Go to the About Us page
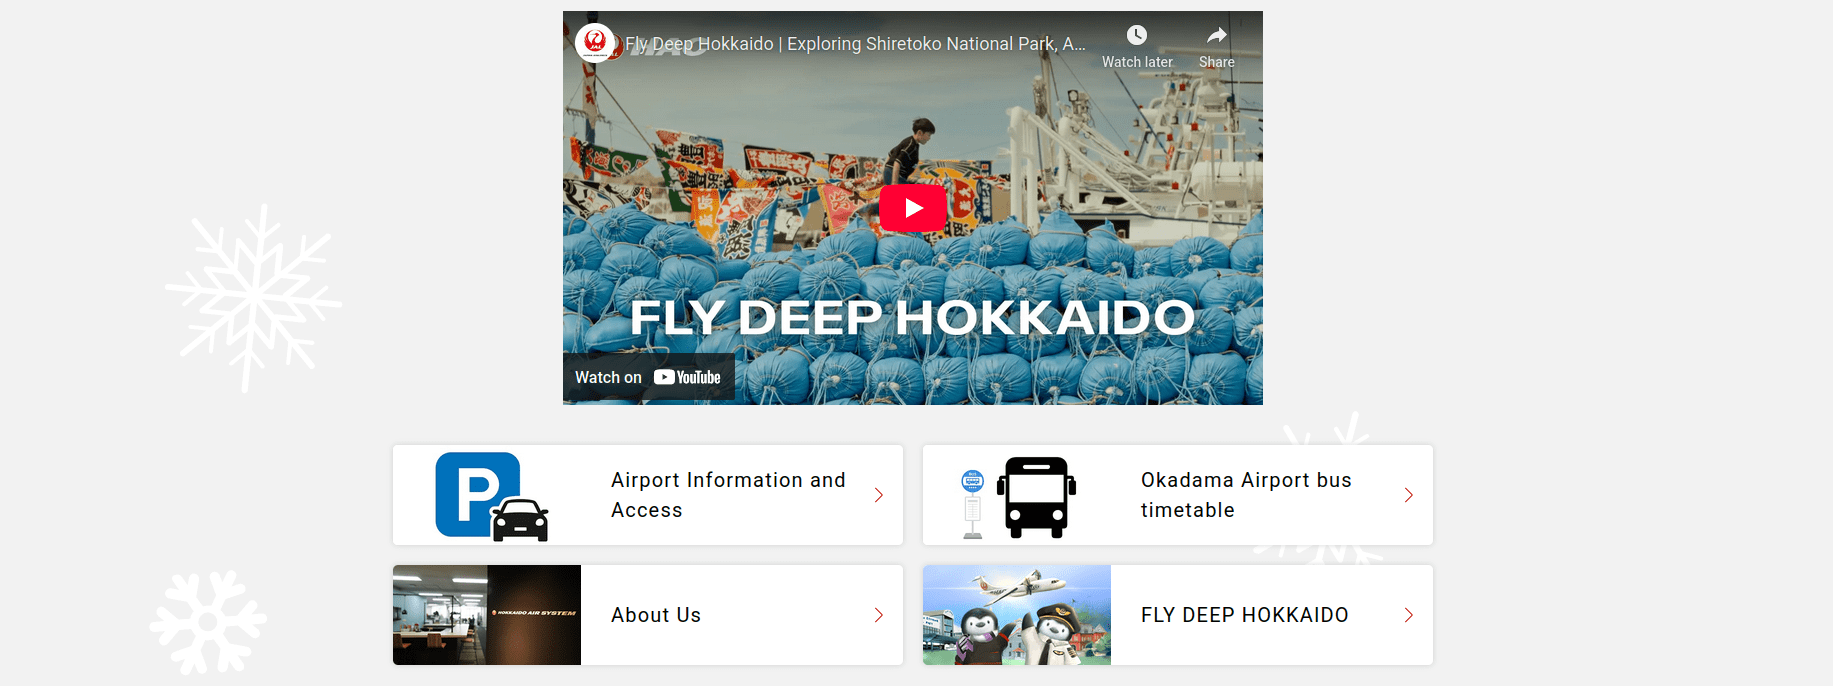The image size is (1833, 686). pyautogui.click(x=656, y=615)
